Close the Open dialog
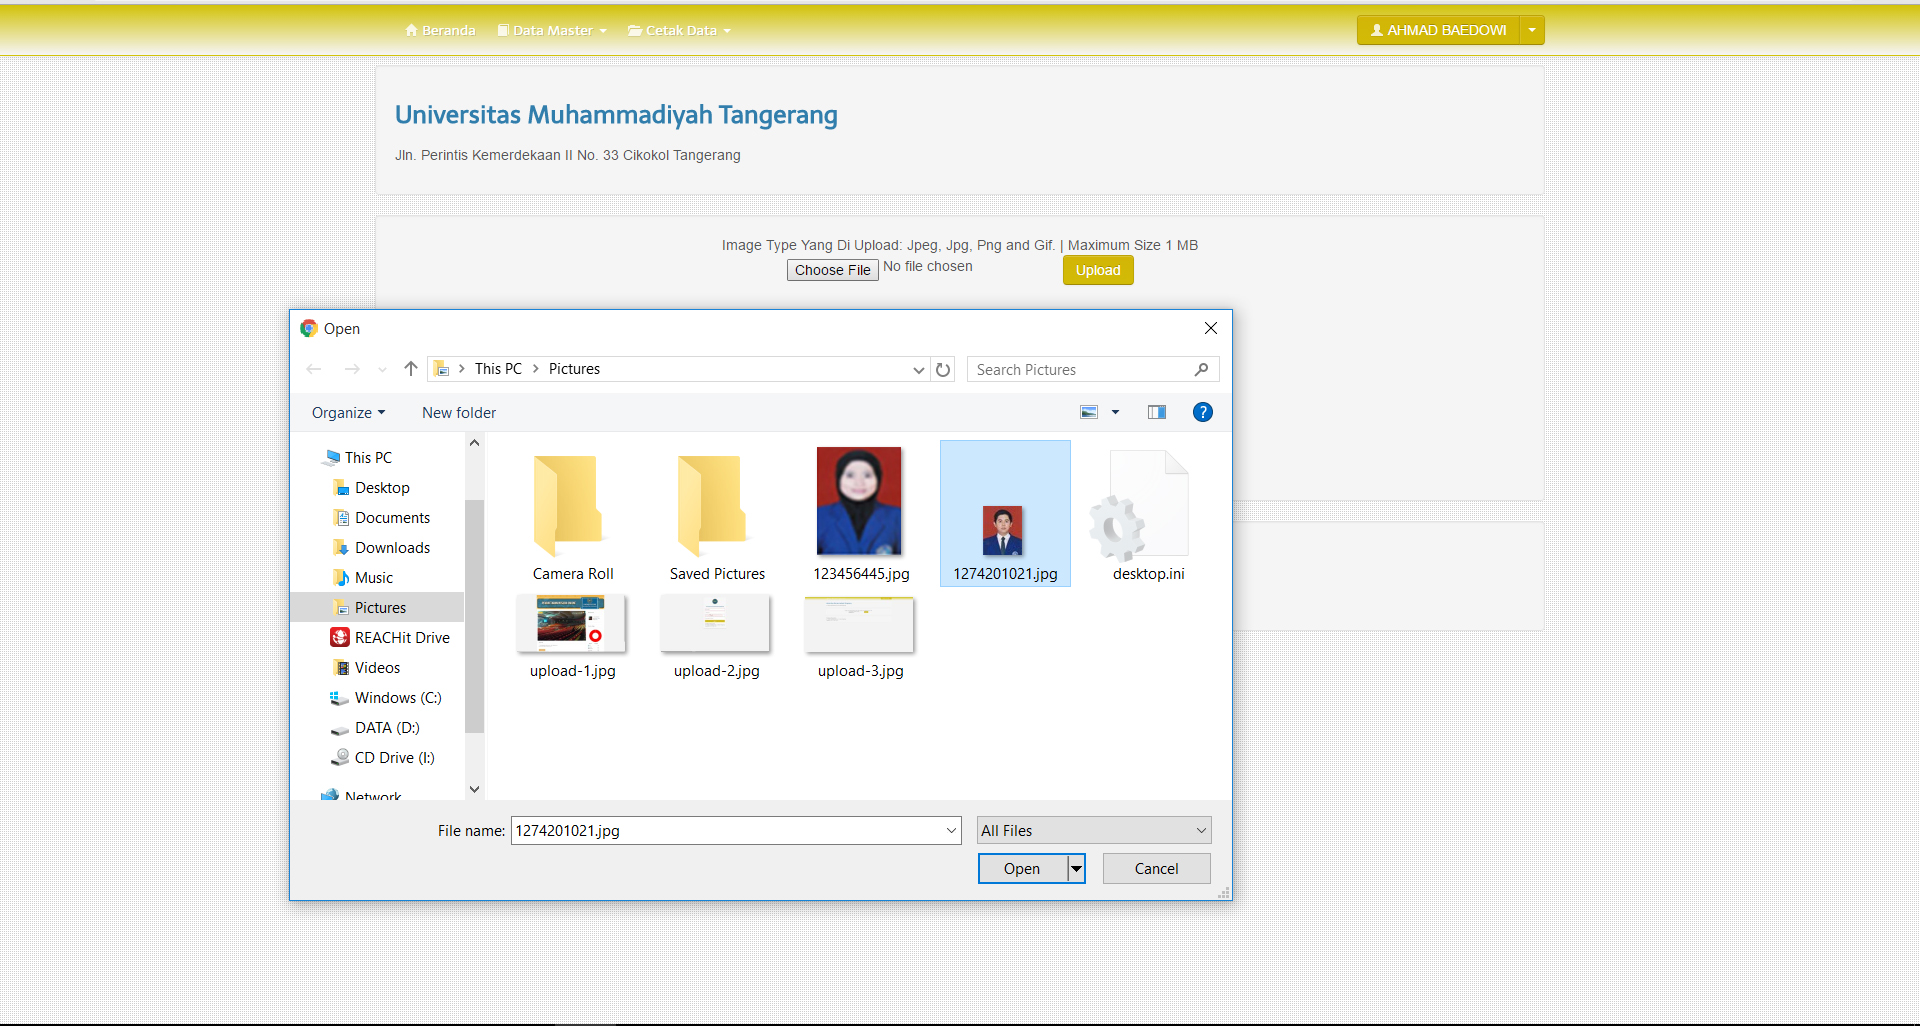 pyautogui.click(x=1211, y=328)
